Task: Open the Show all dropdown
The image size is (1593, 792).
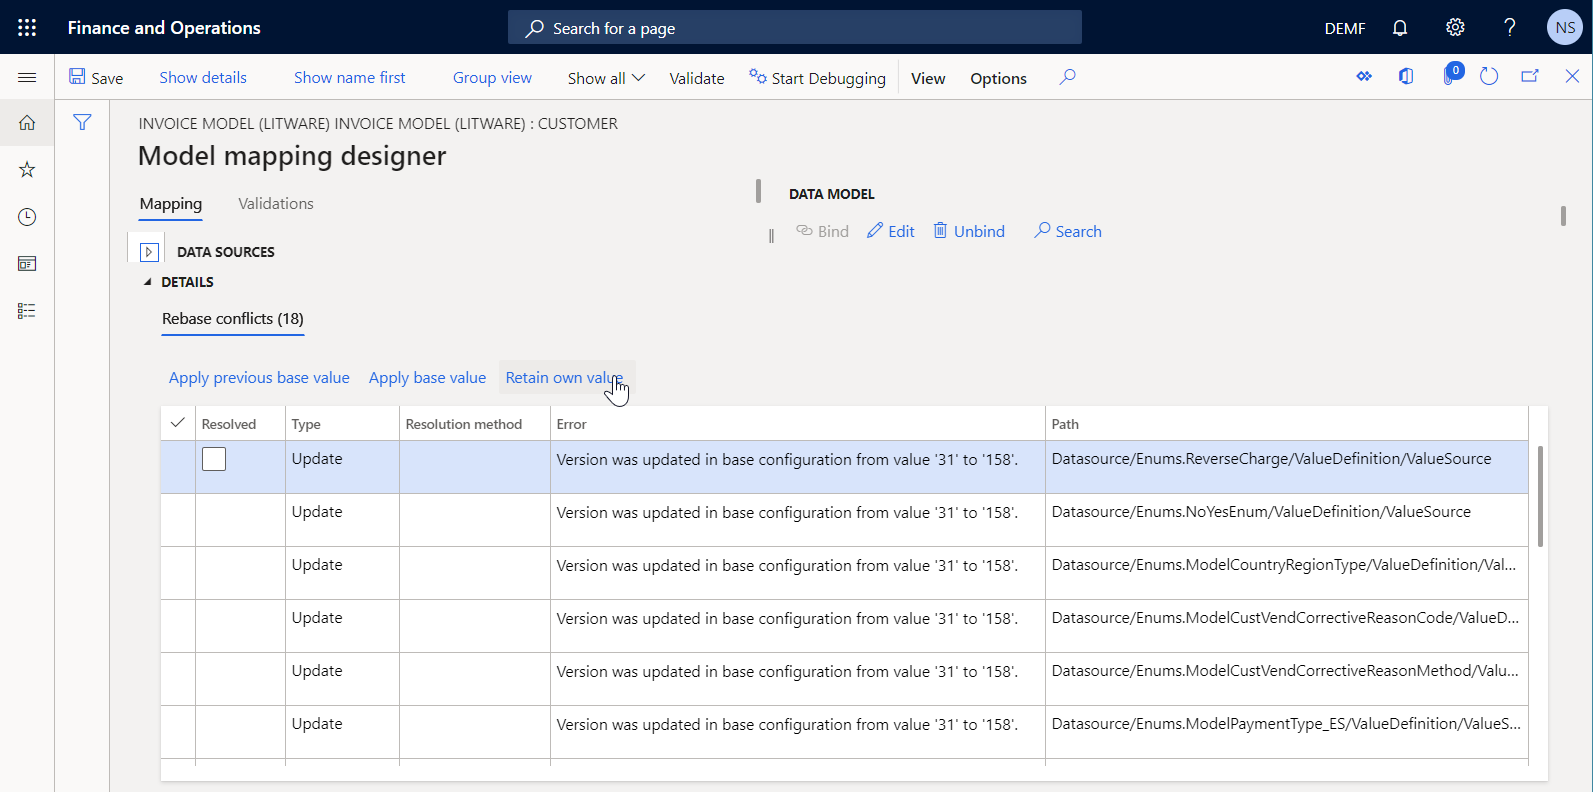Action: click(606, 78)
